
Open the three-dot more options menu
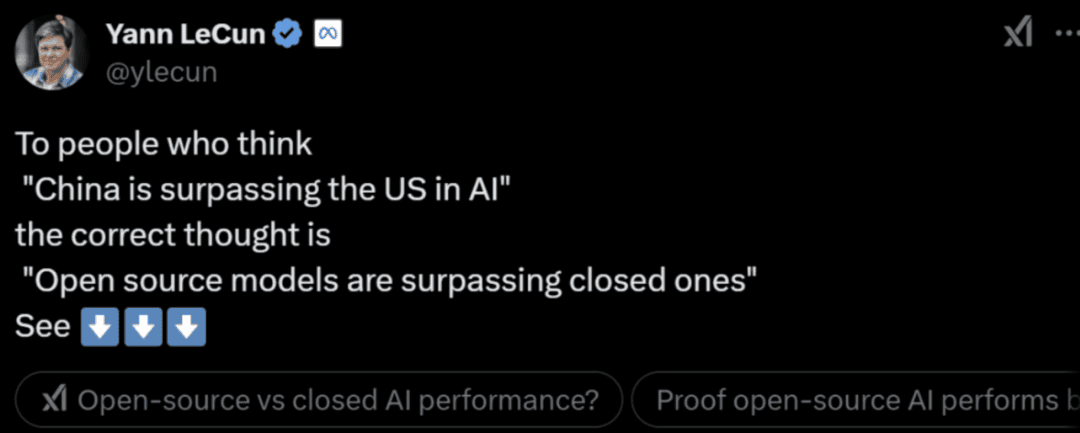pyautogui.click(x=1068, y=33)
